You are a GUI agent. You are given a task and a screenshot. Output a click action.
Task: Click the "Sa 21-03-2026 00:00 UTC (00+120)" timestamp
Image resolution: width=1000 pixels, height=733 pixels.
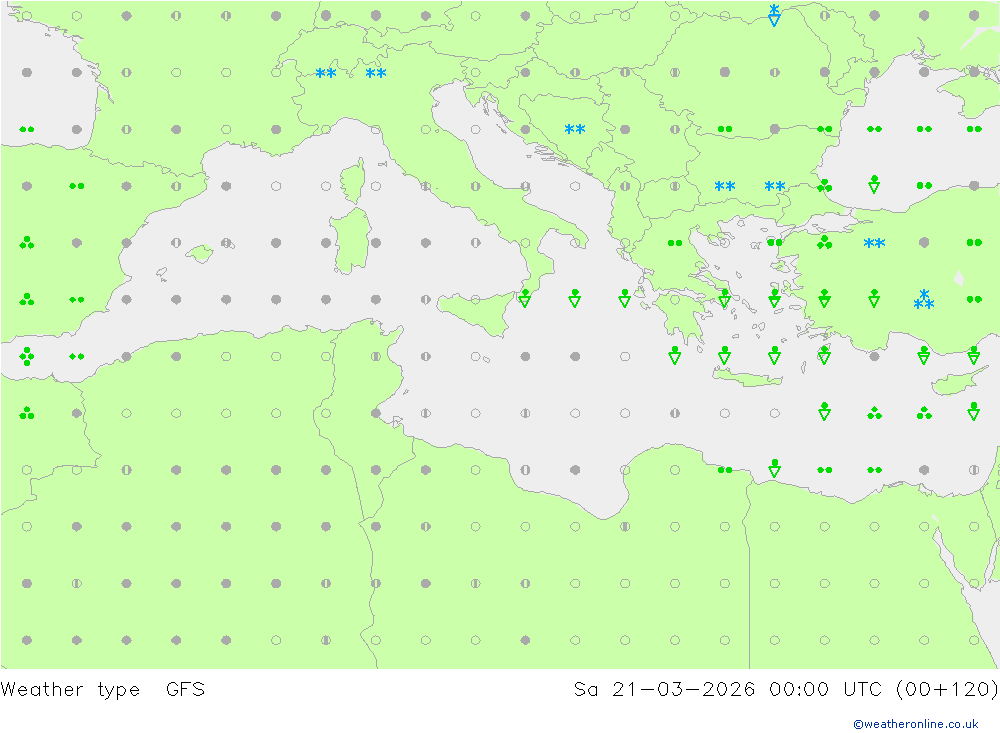coord(786,690)
